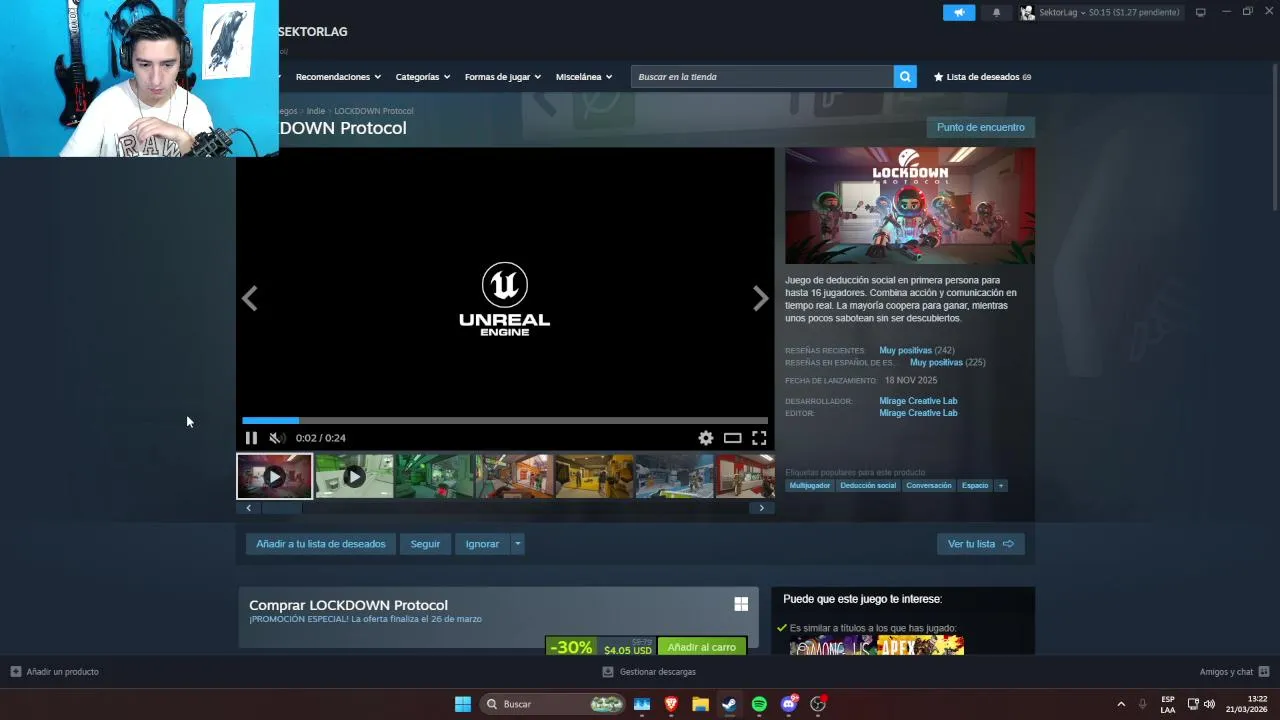Select the second trailer thumbnail
The width and height of the screenshot is (1280, 720).
click(x=354, y=476)
